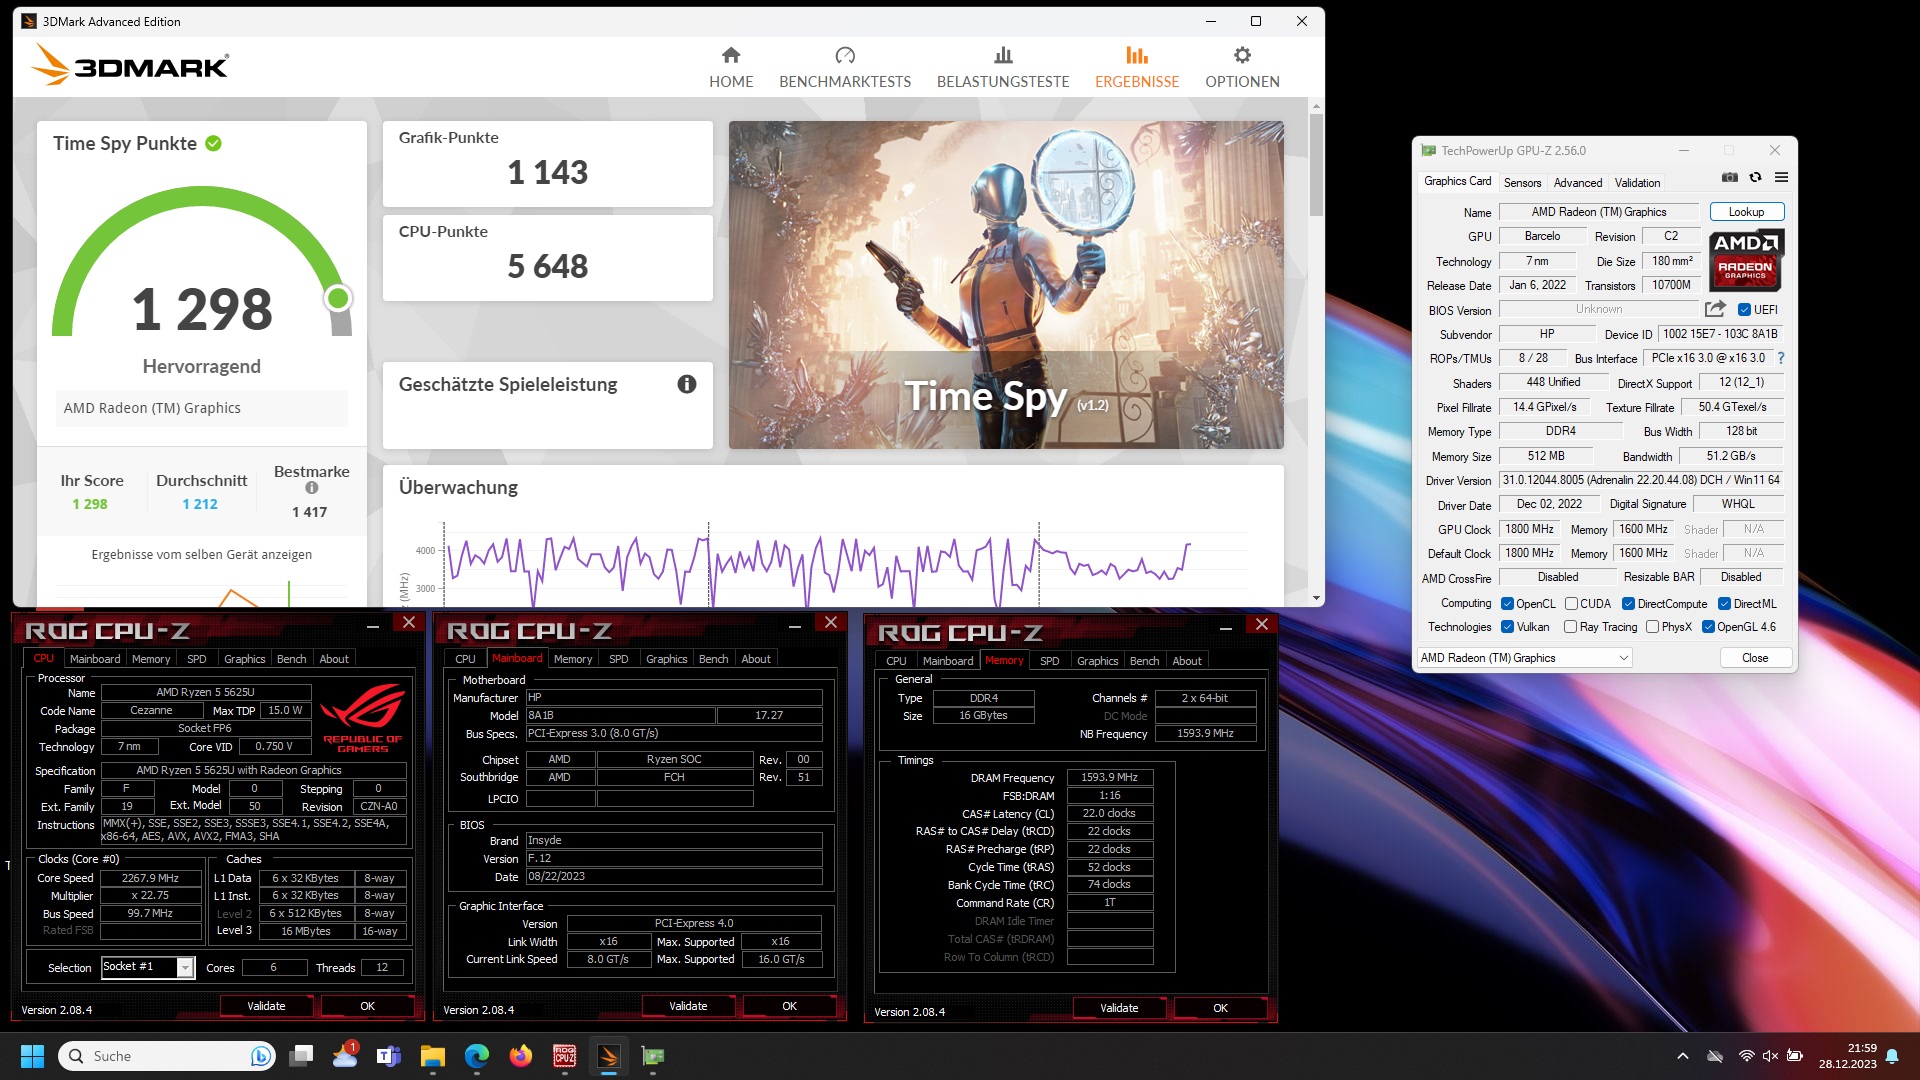Toggle OpenGL 4.6 checkbox in GPU-Z
Viewport: 1920px width, 1080px height.
pyautogui.click(x=1708, y=627)
